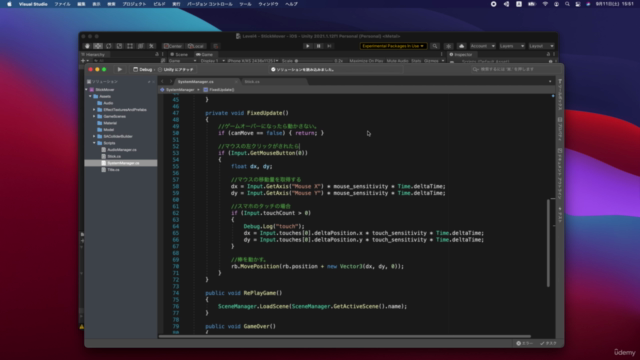Click the errors indicator in the status bar
Viewport: 640px width, 360px height.
tap(524, 343)
